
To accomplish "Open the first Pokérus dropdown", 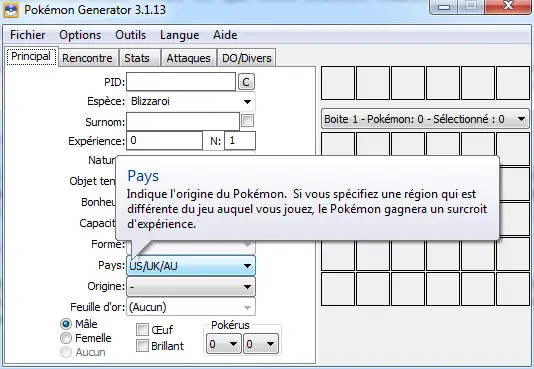I will pyautogui.click(x=223, y=344).
